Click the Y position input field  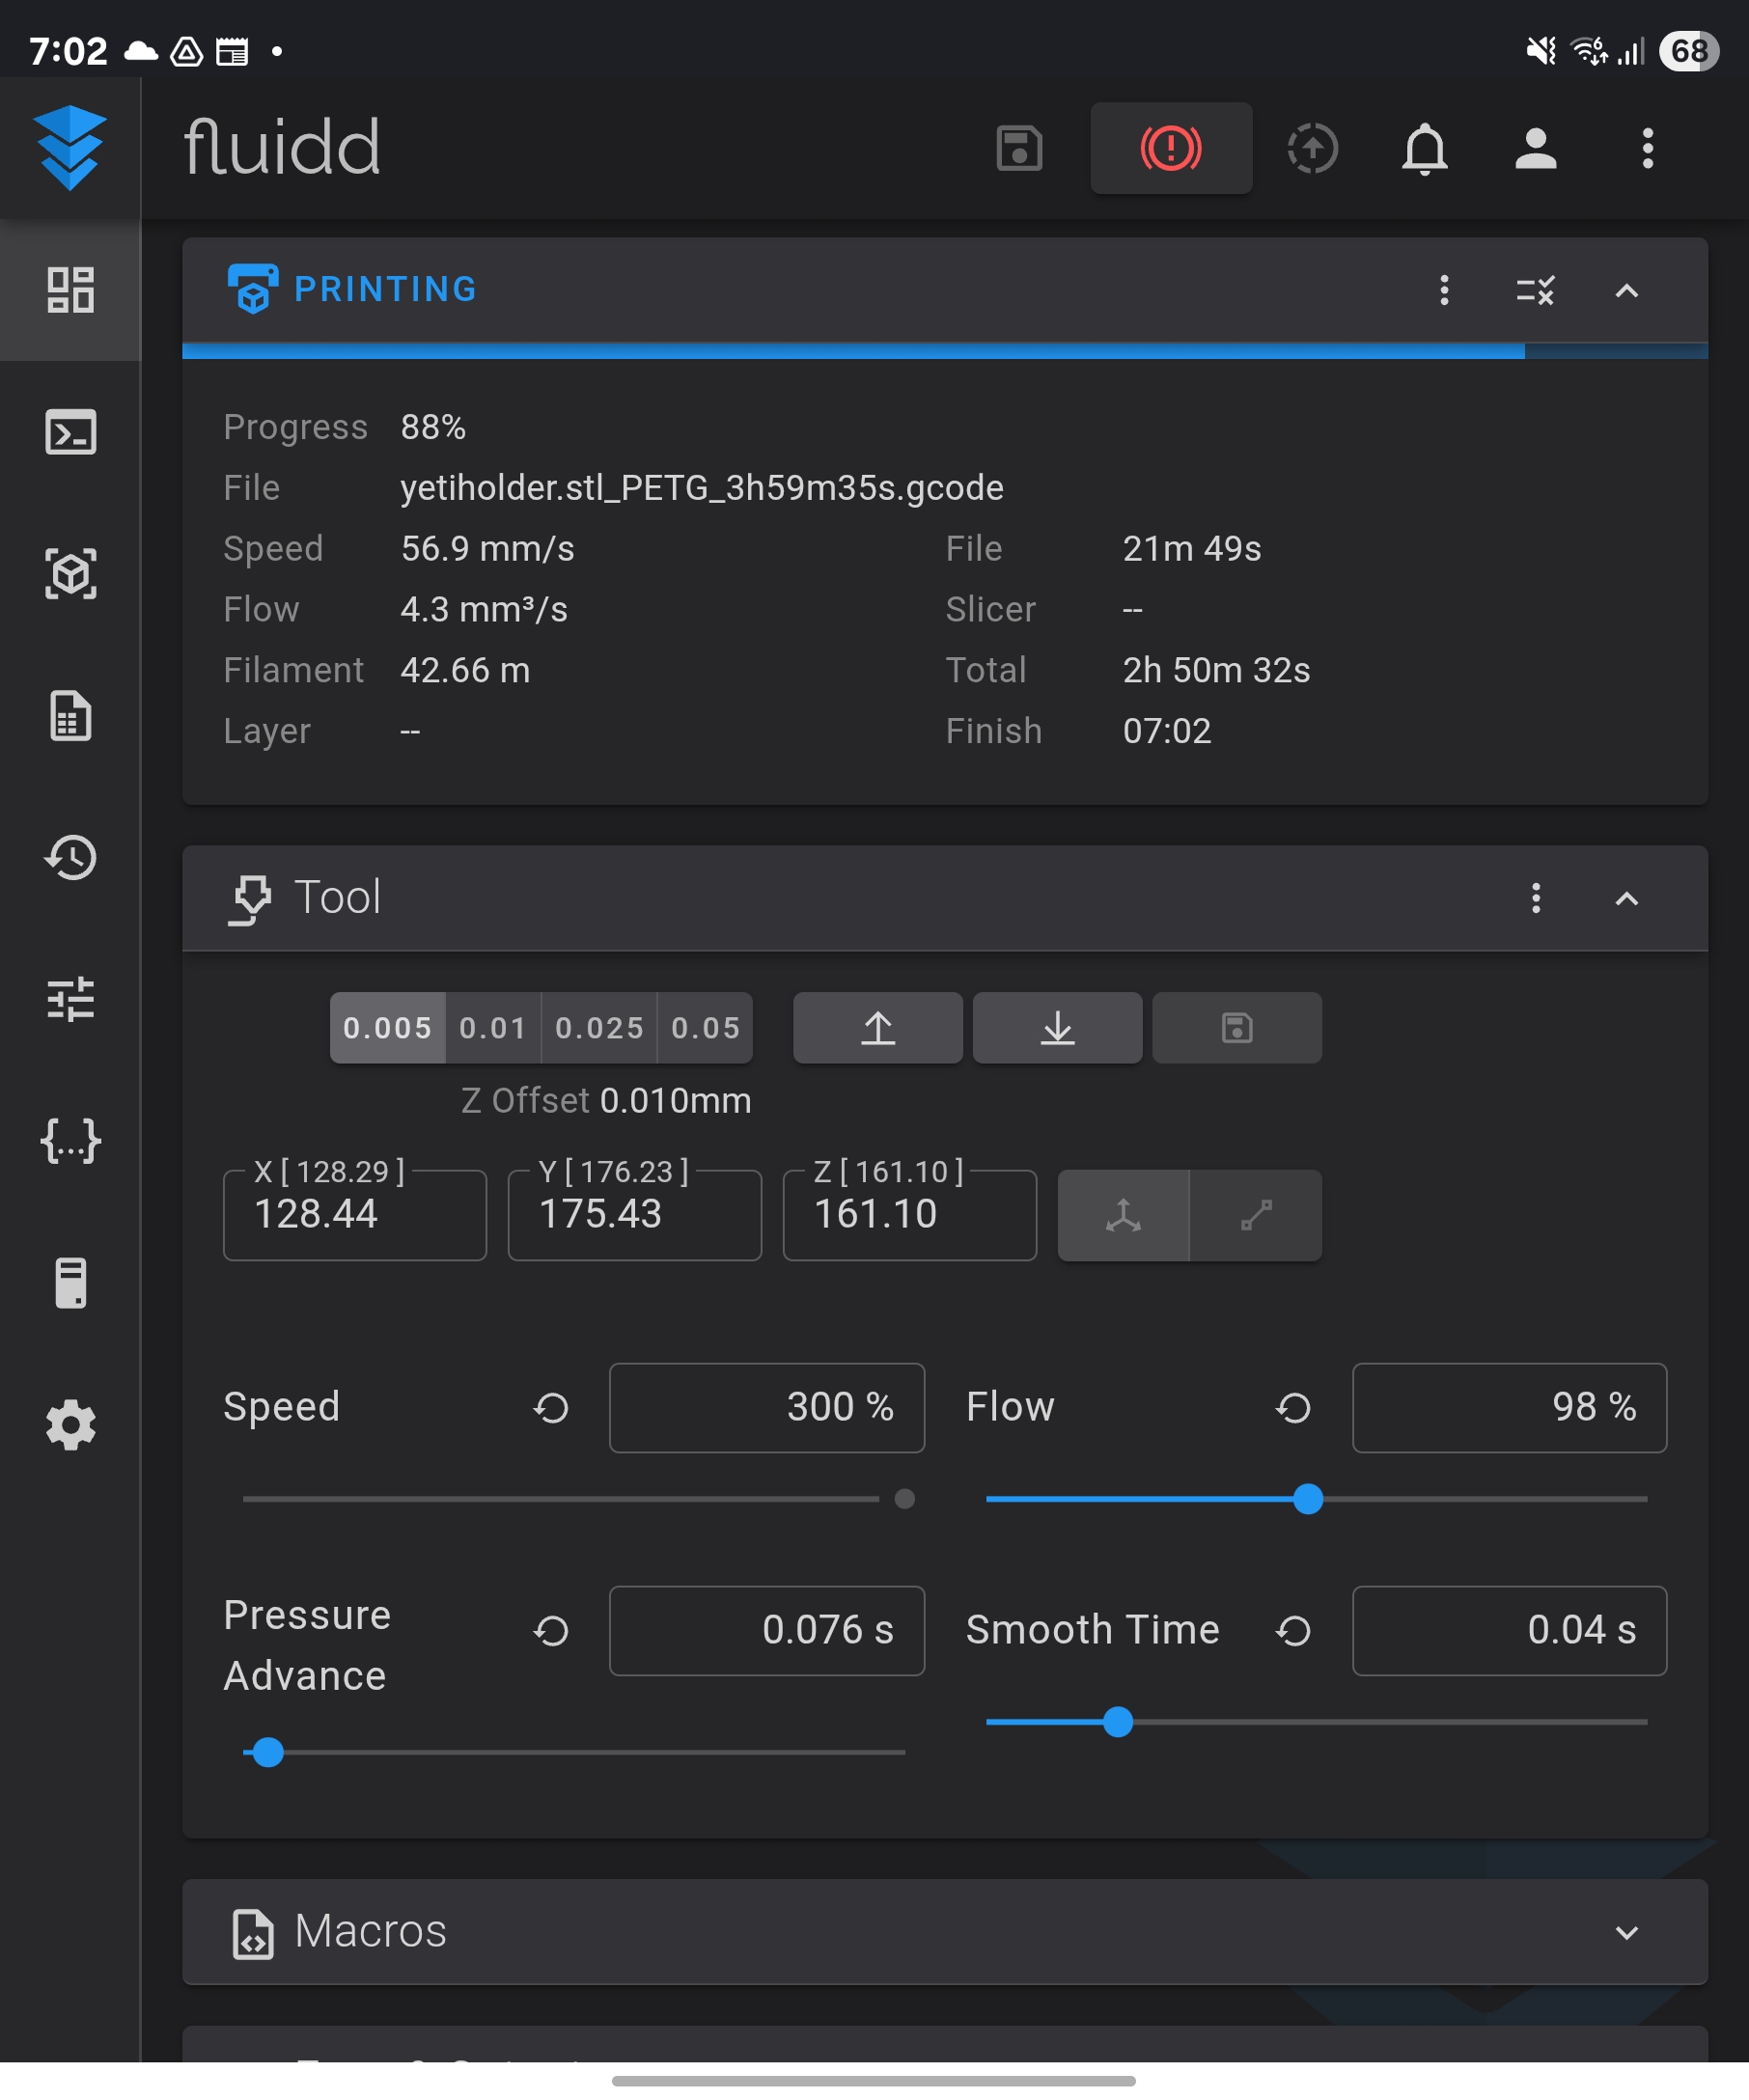pyautogui.click(x=635, y=1215)
